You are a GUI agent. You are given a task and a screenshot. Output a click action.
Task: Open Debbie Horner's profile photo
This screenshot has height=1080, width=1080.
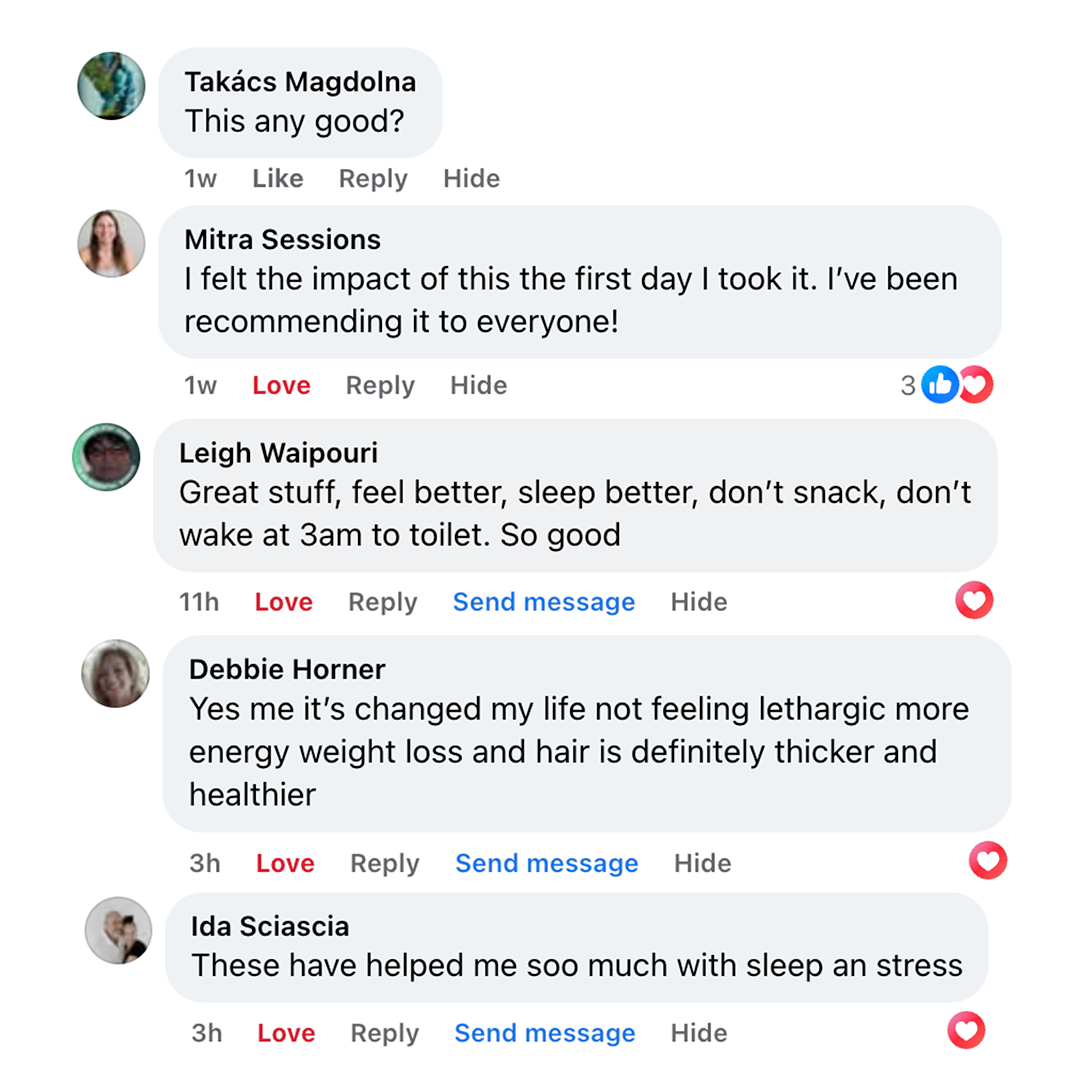115,673
